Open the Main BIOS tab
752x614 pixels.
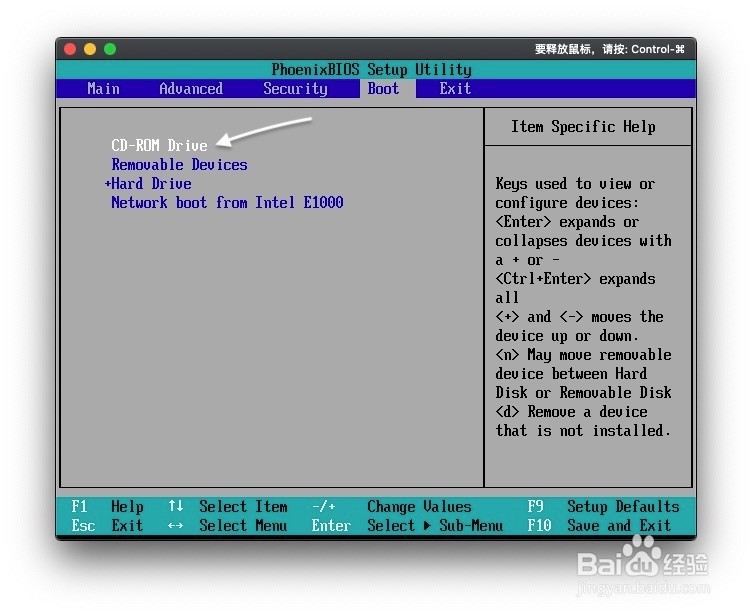[103, 89]
